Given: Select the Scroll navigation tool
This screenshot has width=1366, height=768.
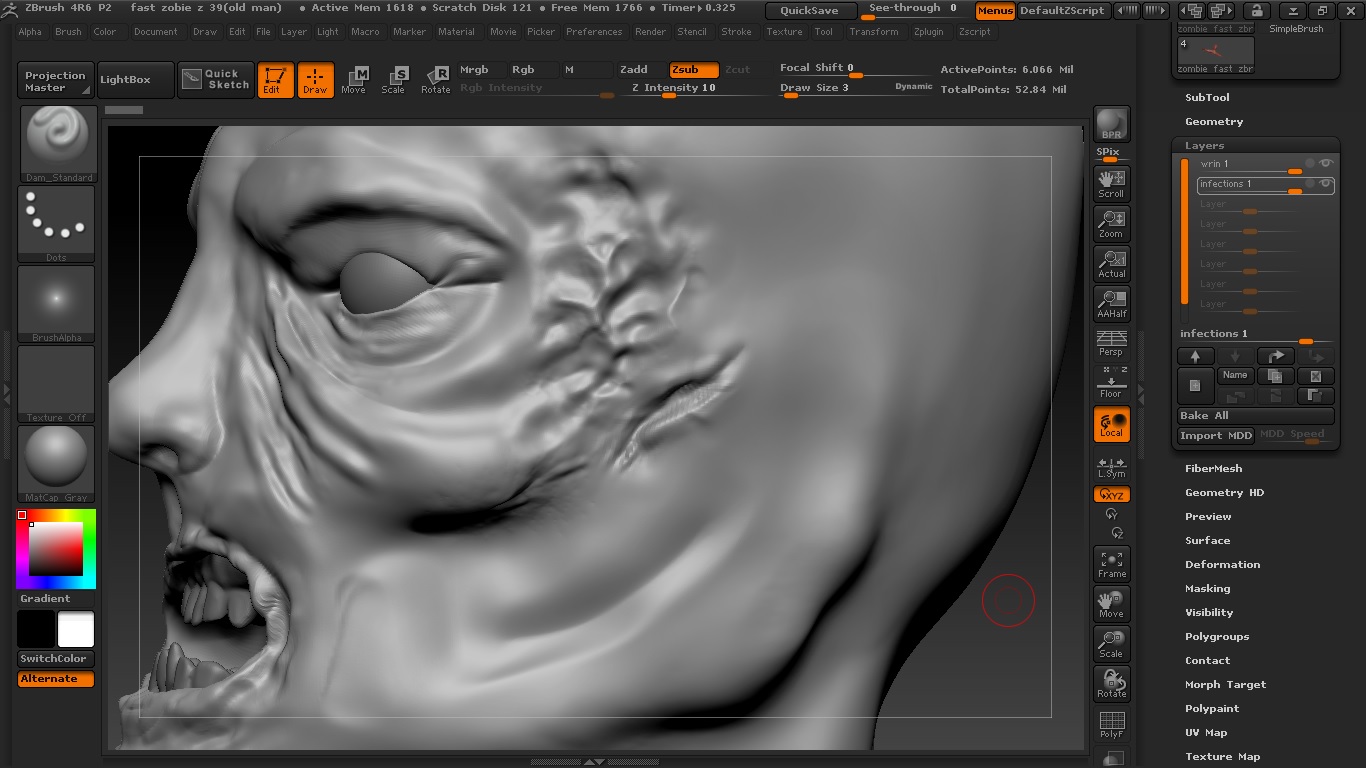Looking at the screenshot, I should click(1111, 181).
